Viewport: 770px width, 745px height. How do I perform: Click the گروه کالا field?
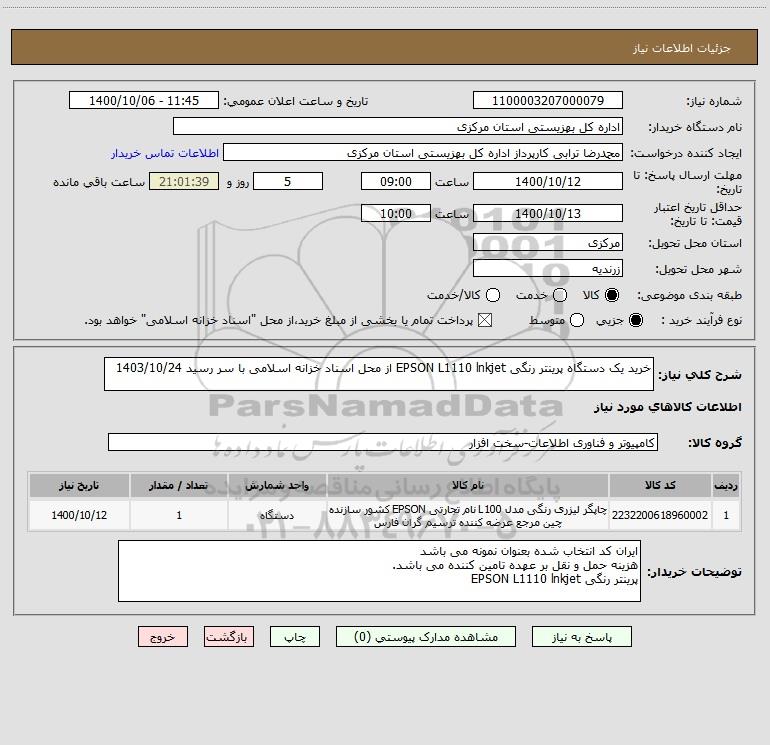(x=383, y=442)
